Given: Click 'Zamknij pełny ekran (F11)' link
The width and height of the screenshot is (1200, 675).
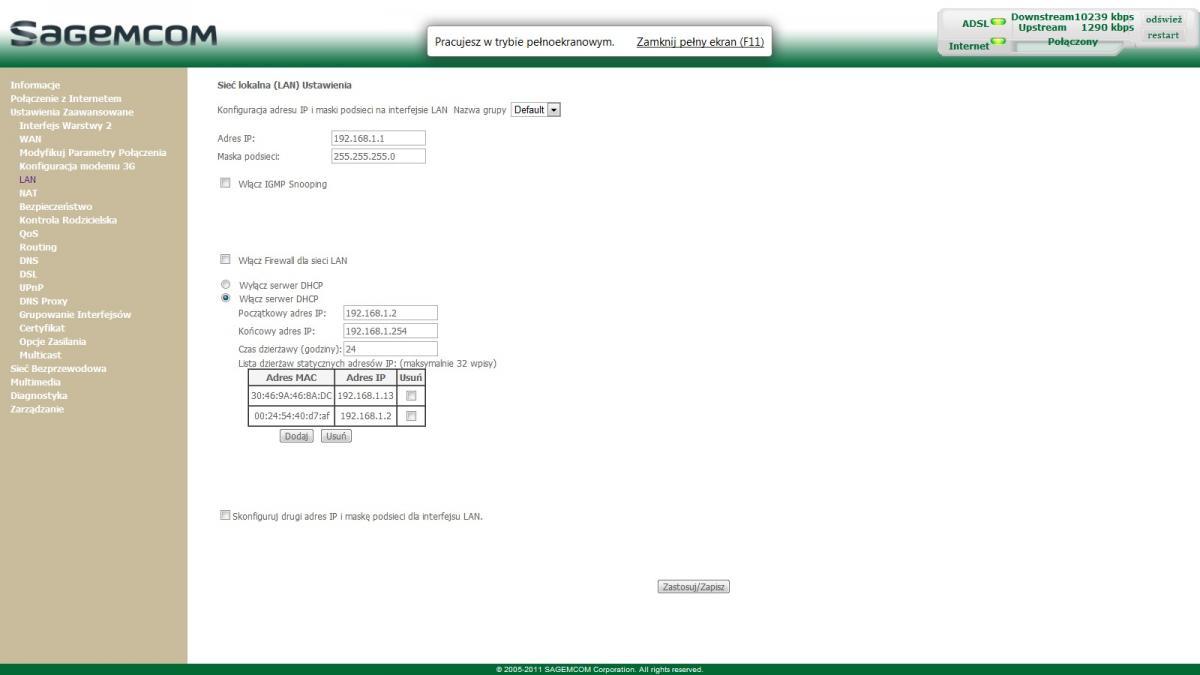Looking at the screenshot, I should (x=700, y=42).
